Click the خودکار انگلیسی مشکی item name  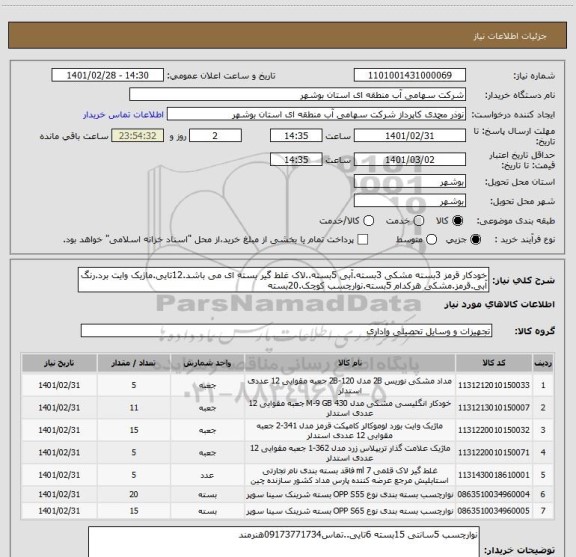point(350,408)
